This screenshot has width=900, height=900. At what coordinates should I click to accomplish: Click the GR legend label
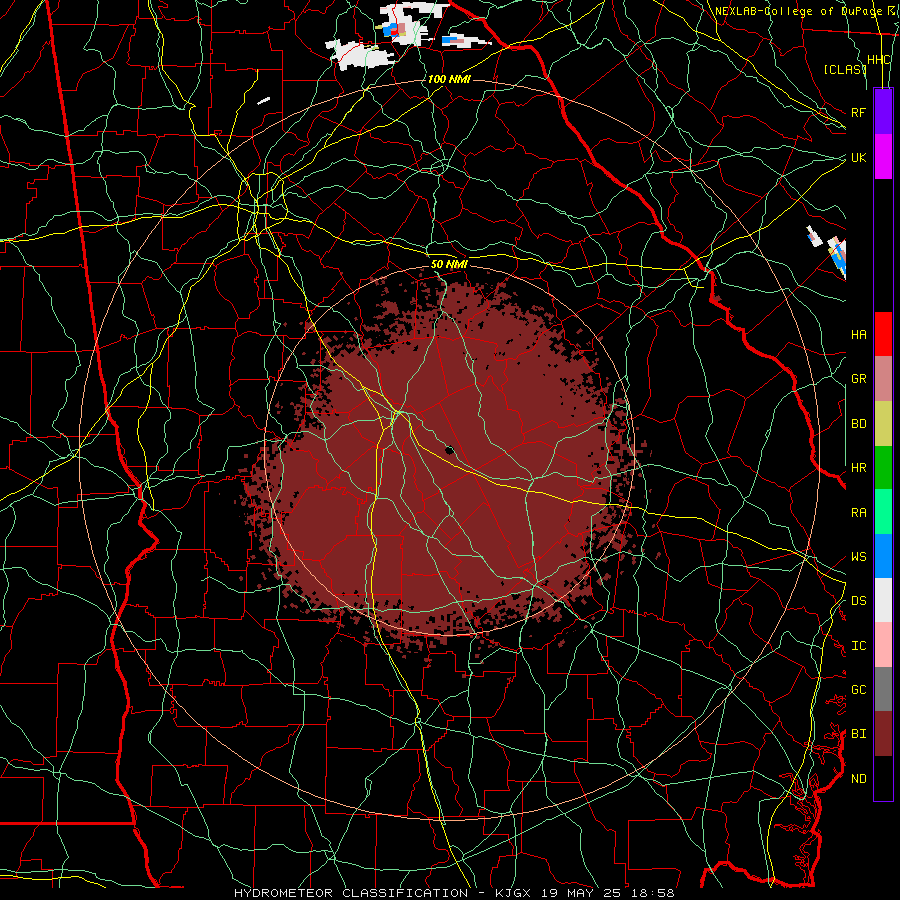point(858,379)
